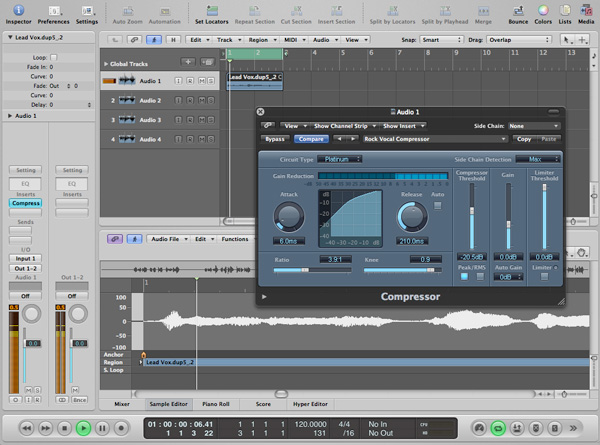The width and height of the screenshot is (600, 445).
Task: Stop playback in the transport
Action: pos(64,428)
